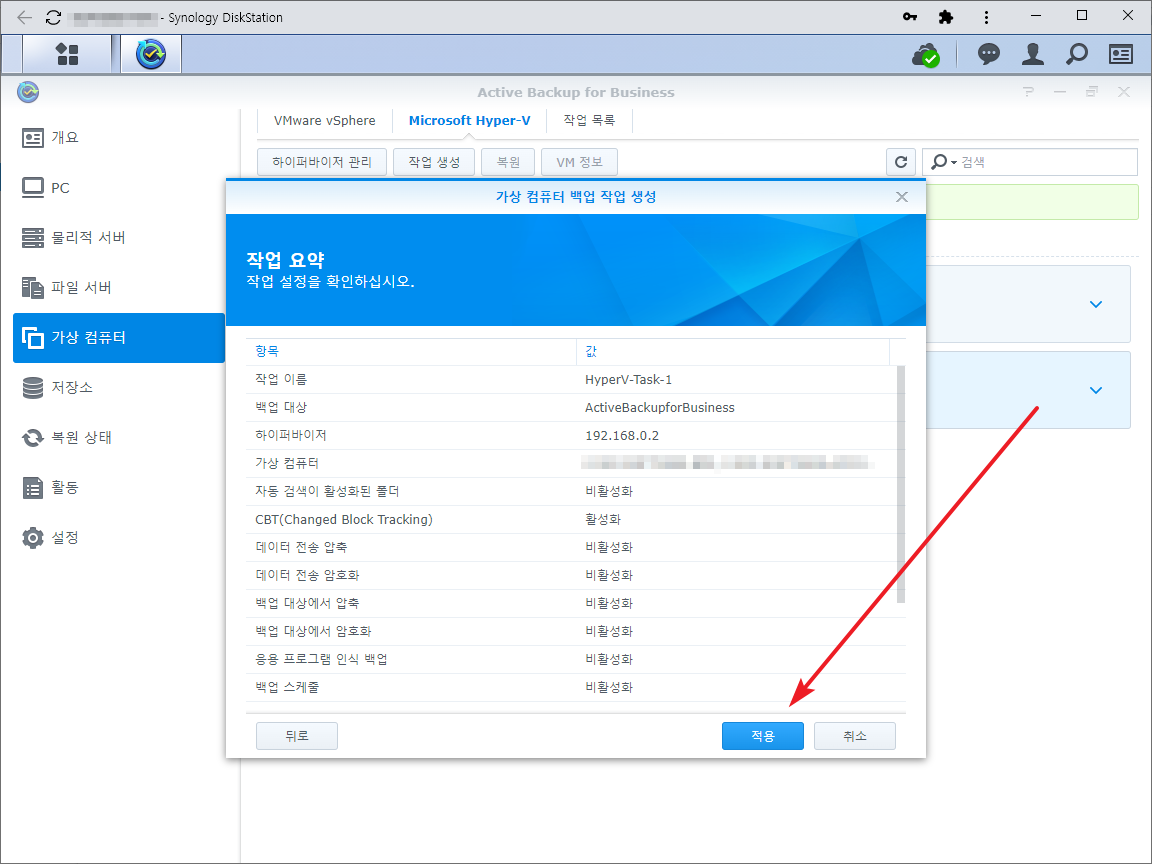This screenshot has width=1152, height=864.
Task: Click the 적용 button to apply
Action: point(763,735)
